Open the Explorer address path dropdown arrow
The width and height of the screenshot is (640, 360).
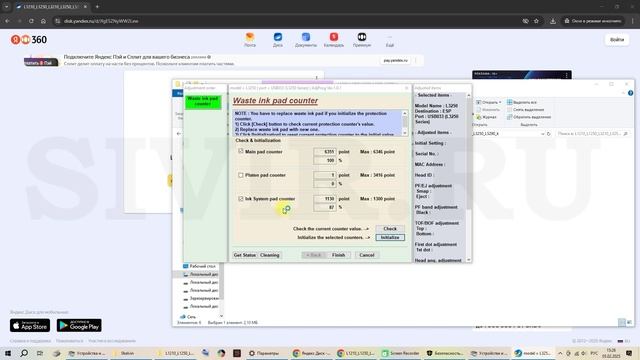click(x=542, y=134)
